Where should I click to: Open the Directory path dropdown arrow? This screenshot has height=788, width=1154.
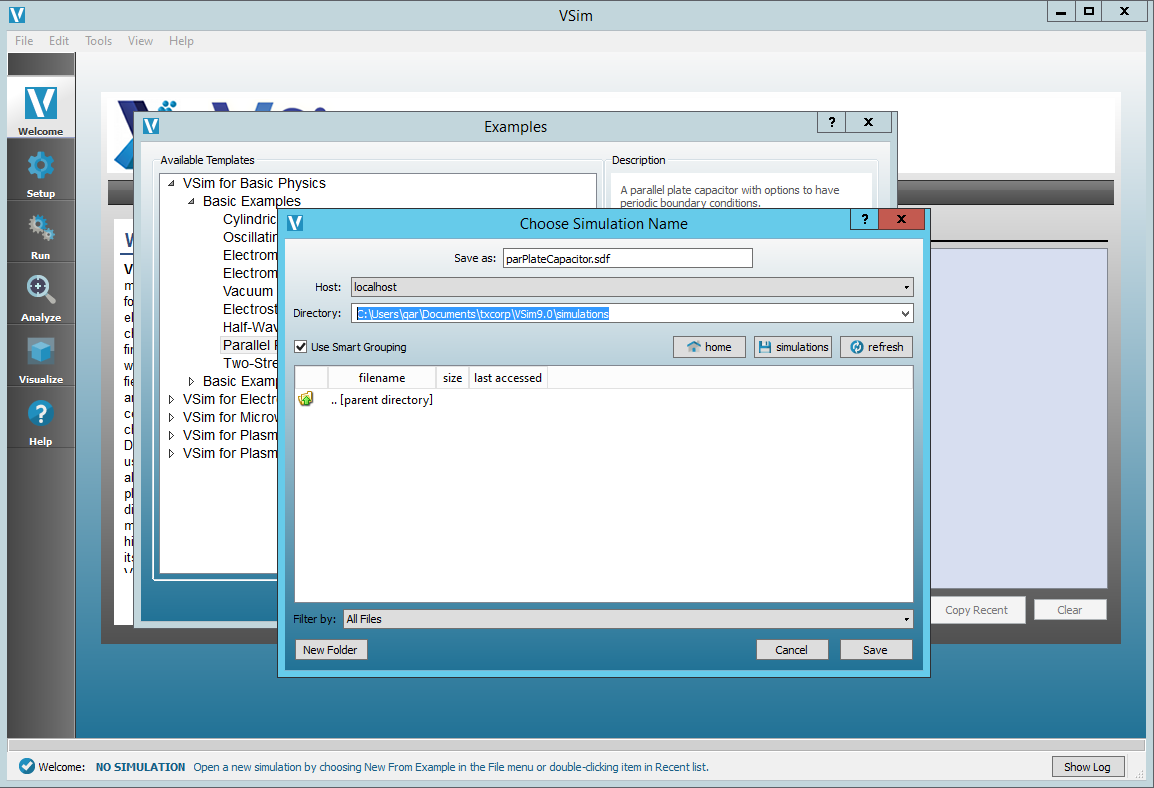coord(905,313)
